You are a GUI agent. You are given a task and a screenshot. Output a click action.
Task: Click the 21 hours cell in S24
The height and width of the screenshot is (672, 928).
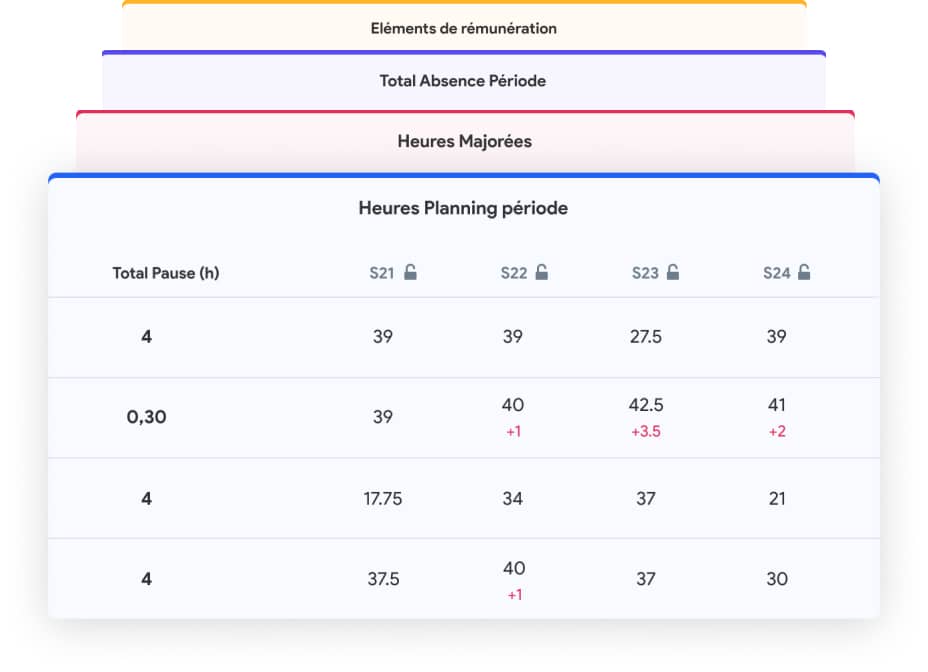pos(777,498)
